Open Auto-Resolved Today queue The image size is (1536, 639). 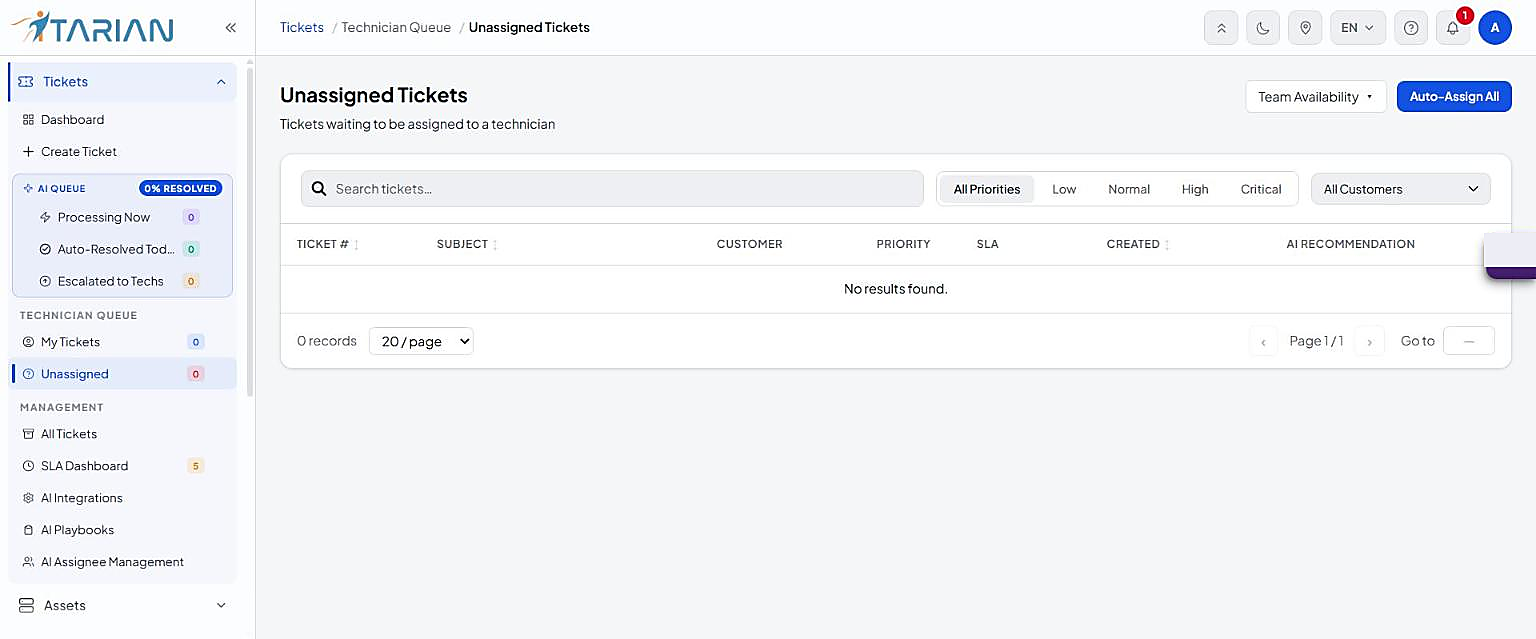pyautogui.click(x=116, y=249)
